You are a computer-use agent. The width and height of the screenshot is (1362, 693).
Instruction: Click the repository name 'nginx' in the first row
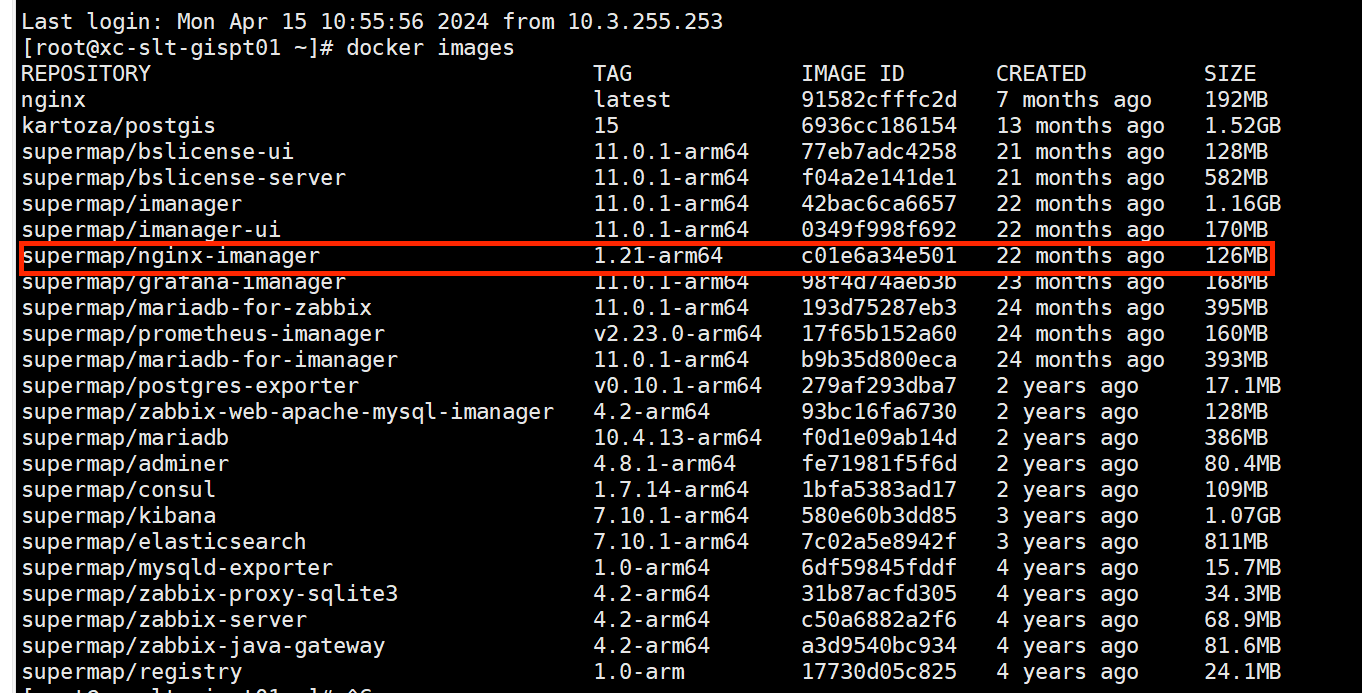tap(54, 100)
